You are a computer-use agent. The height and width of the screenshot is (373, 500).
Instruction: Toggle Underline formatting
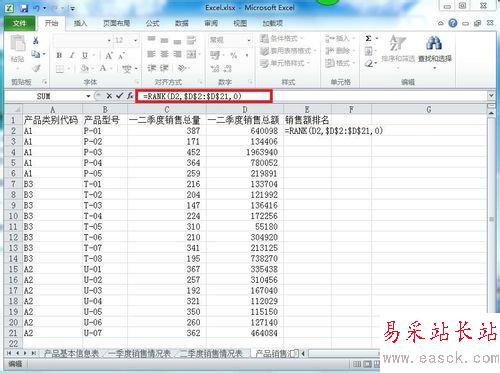click(85, 55)
